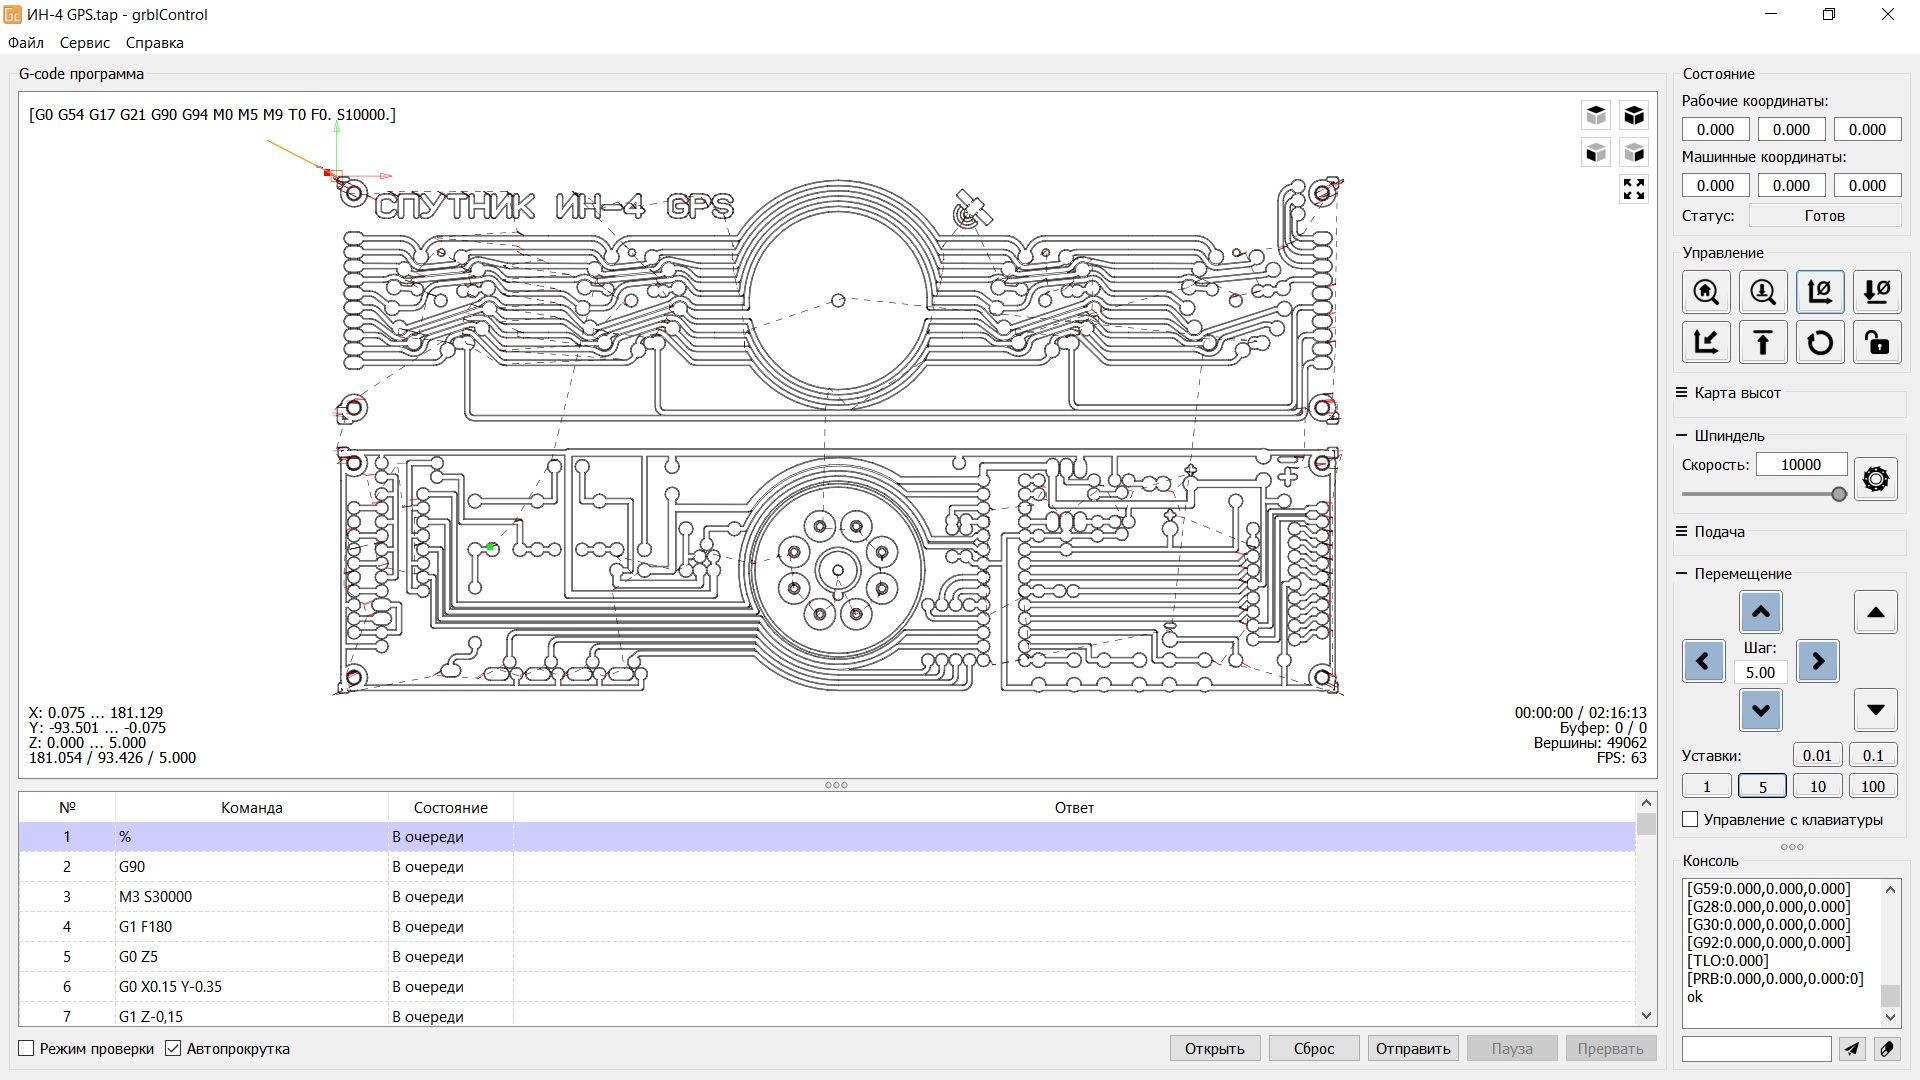The image size is (1920, 1080).
Task: Click the spindle speed slider
Action: (x=1760, y=494)
